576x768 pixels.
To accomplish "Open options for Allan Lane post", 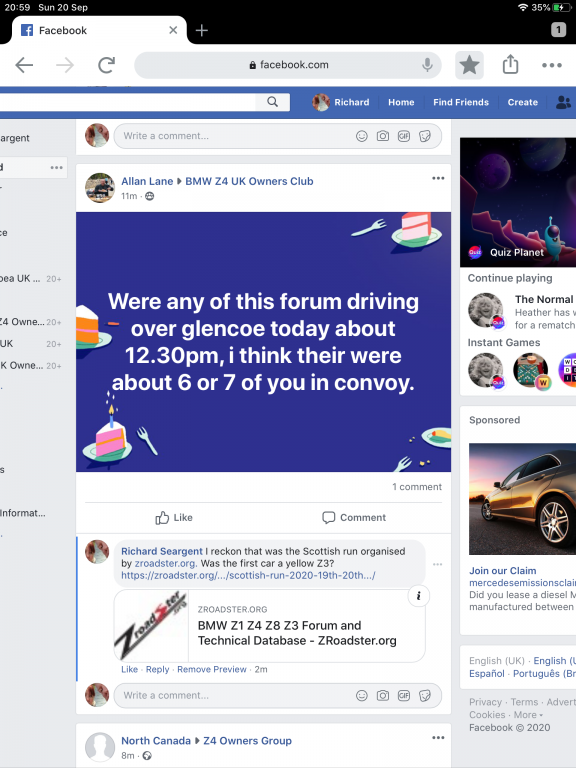I will [438, 178].
